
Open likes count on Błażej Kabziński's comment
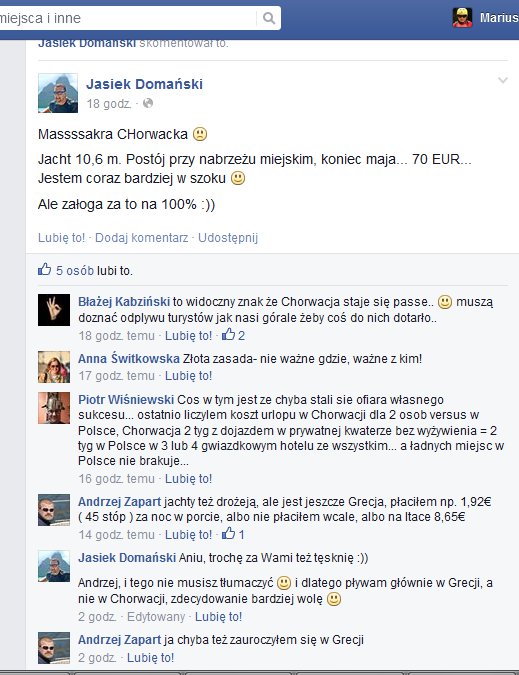tap(234, 335)
